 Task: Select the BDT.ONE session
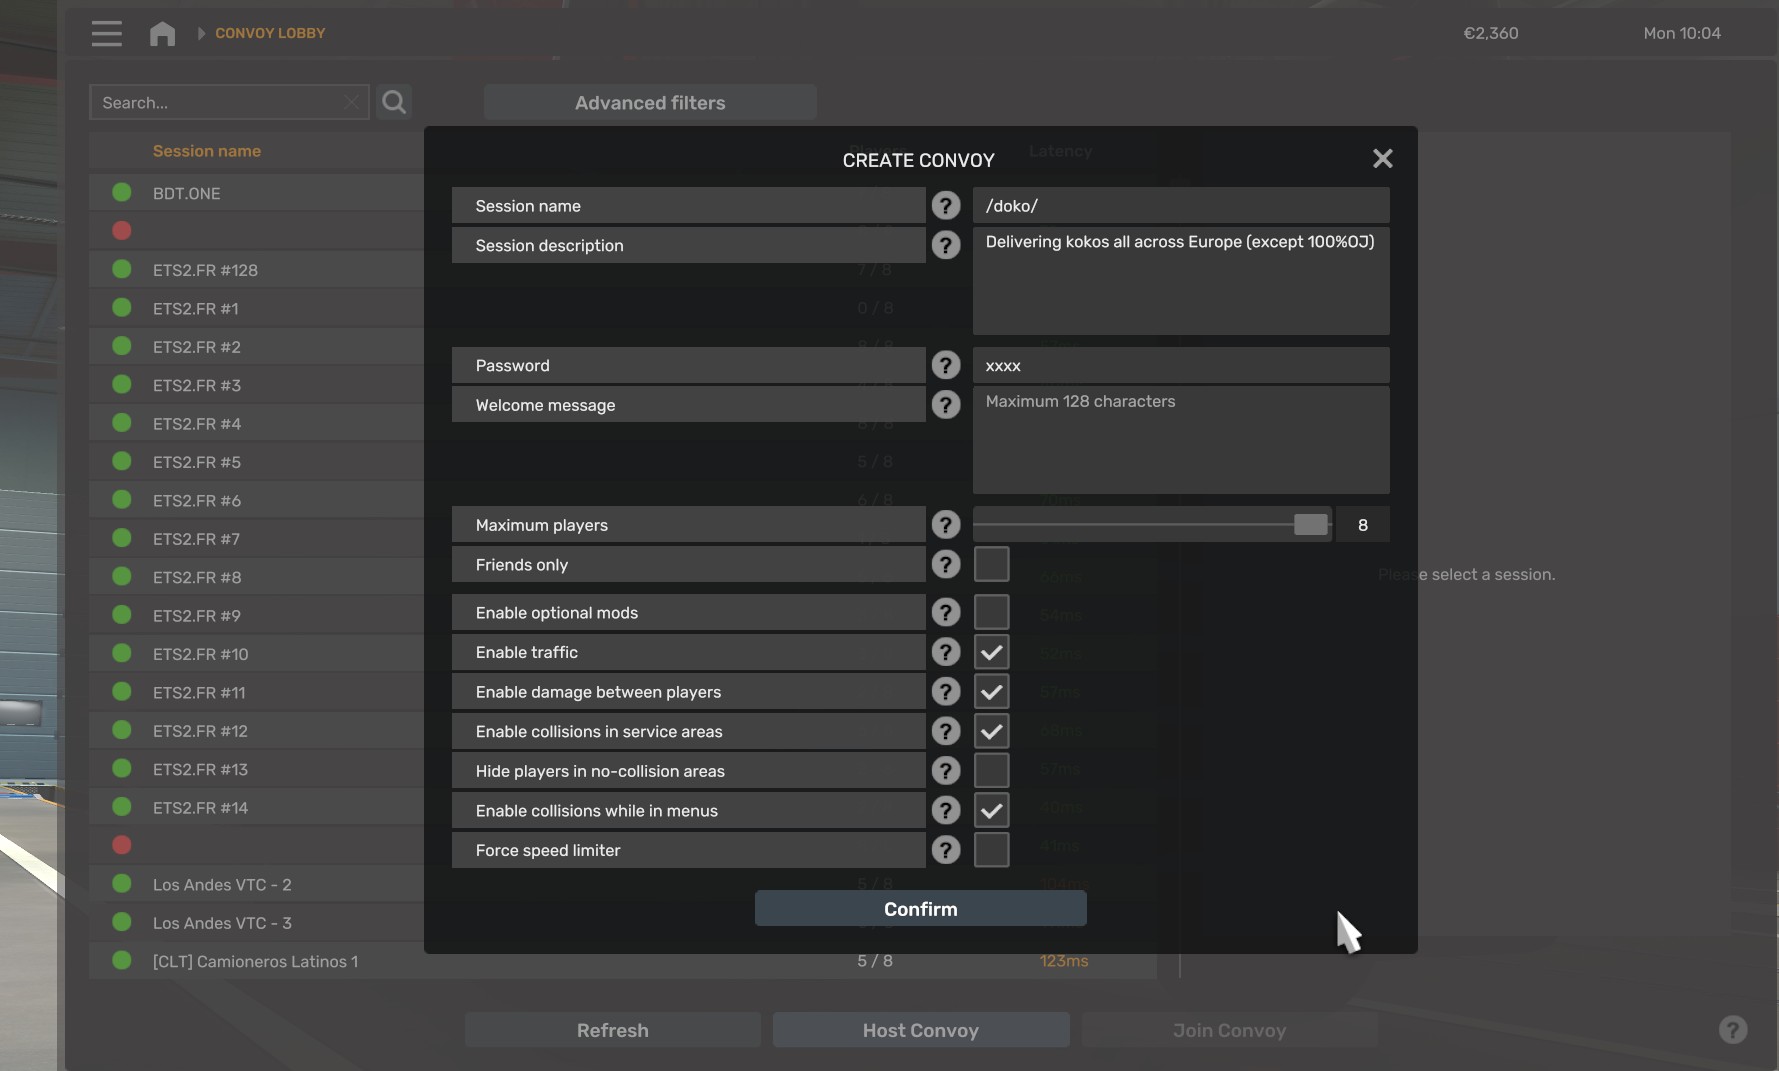257,193
